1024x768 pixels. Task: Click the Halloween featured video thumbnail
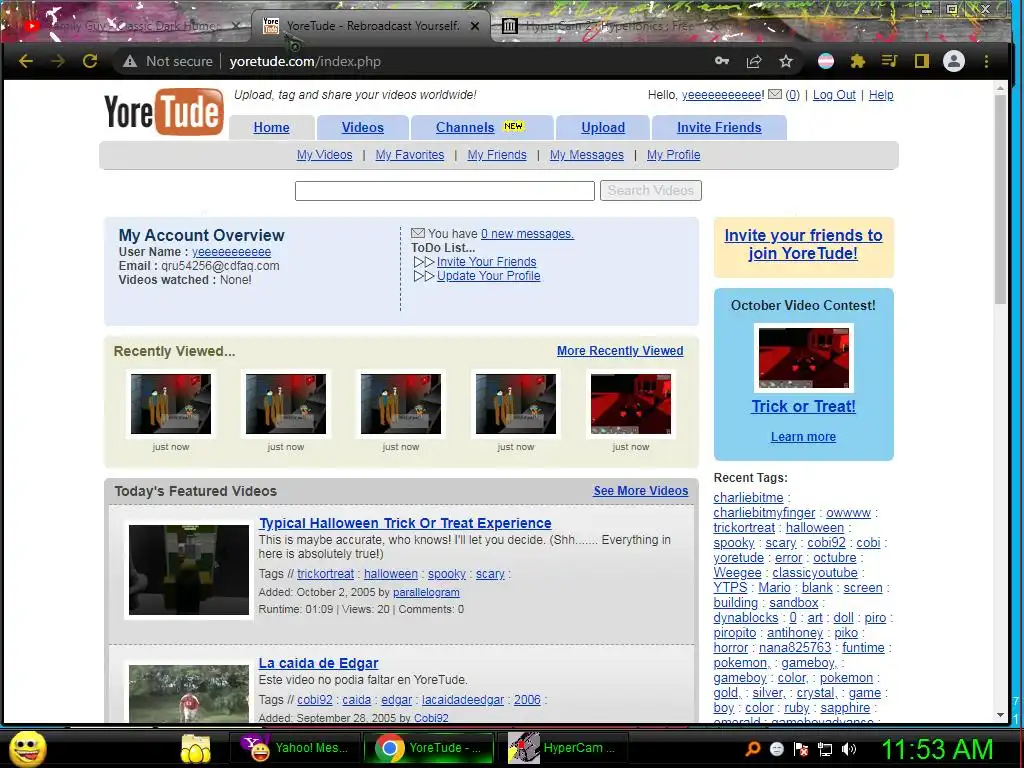click(x=189, y=569)
